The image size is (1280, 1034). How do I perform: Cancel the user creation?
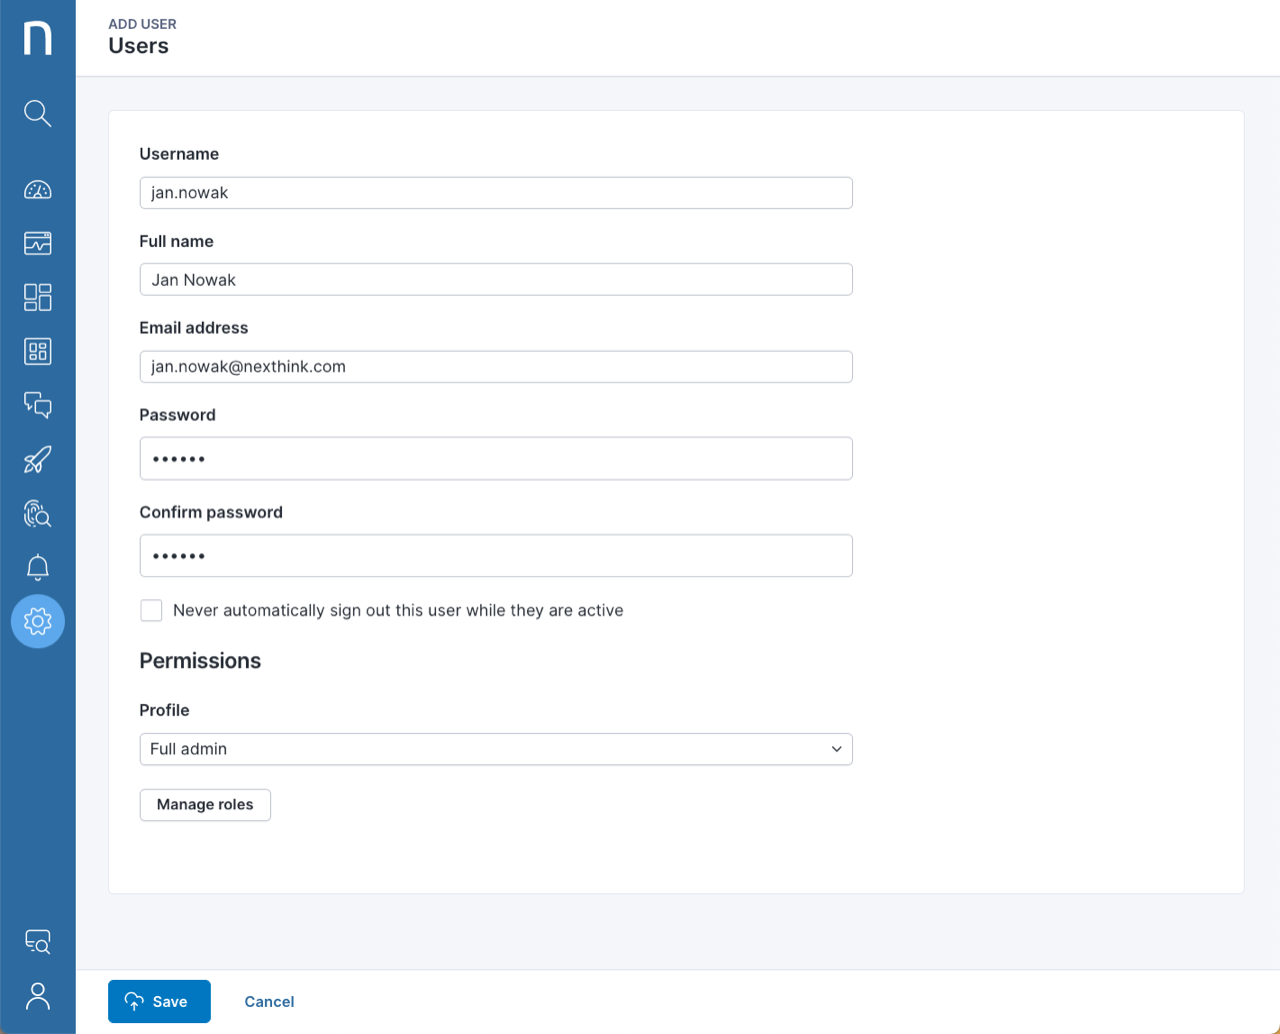[x=268, y=1001]
